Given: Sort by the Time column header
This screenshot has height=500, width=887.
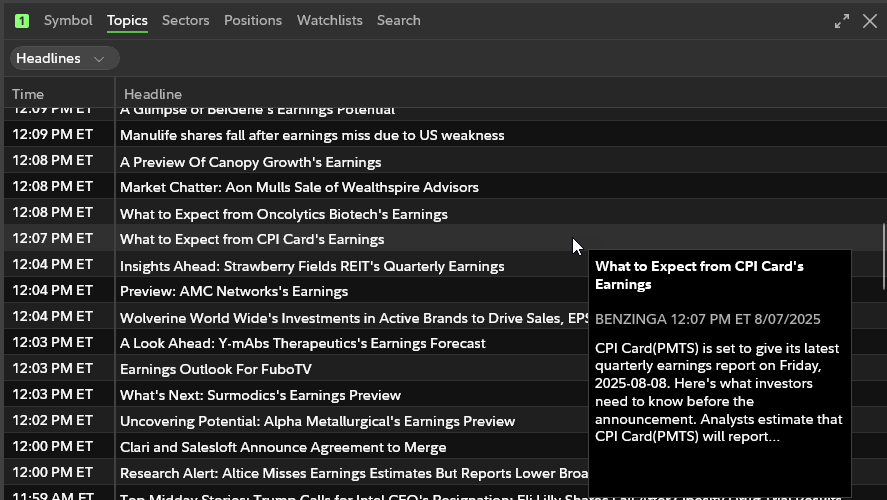Looking at the screenshot, I should click(x=28, y=94).
